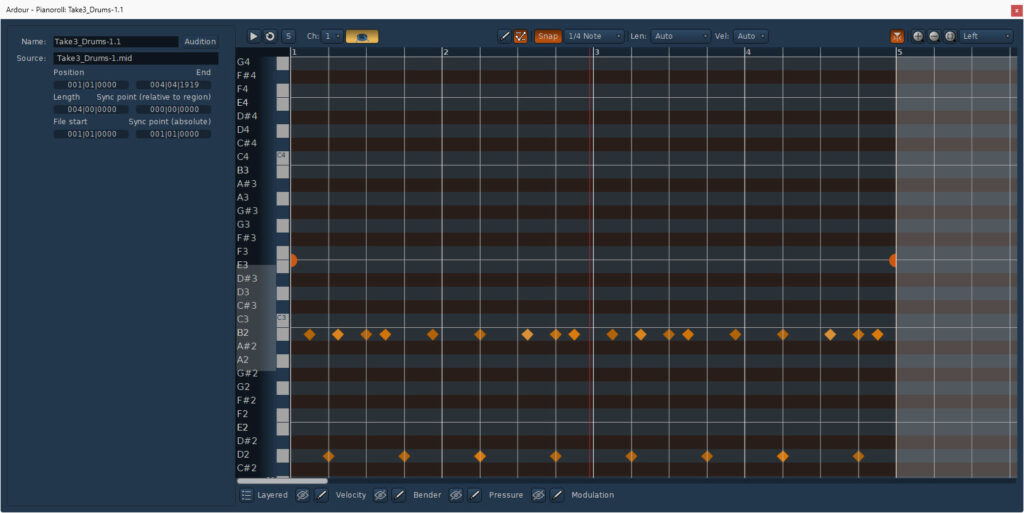This screenshot has height=513, width=1024.
Task: Click the pencil draw icon before Velocity
Action: coord(321,495)
